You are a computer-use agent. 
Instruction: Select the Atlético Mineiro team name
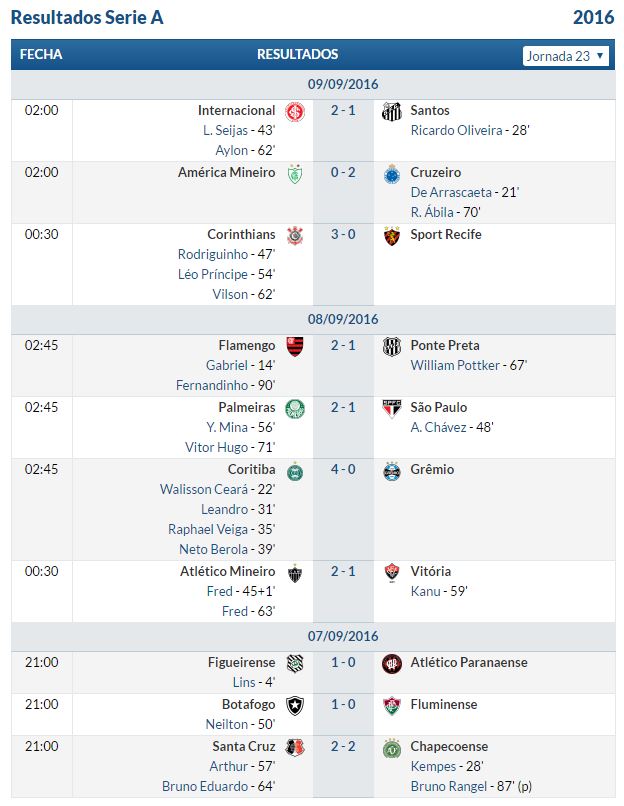pos(227,572)
